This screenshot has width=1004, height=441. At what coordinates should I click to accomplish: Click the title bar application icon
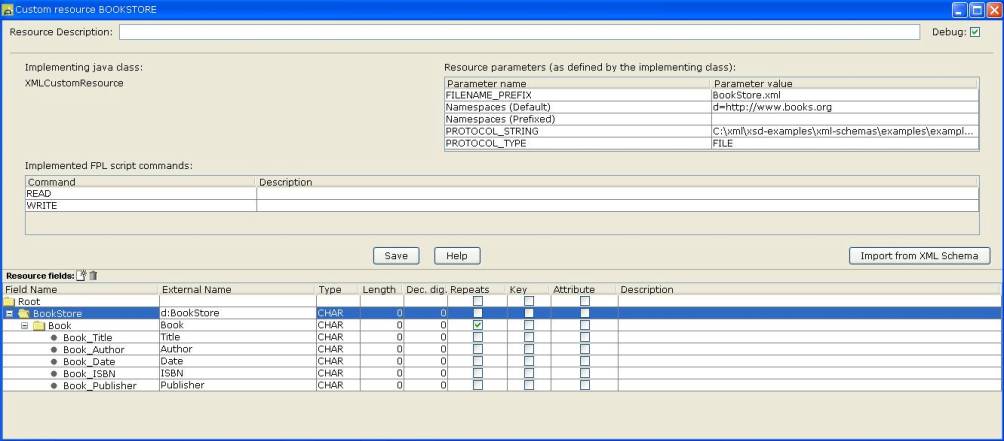(x=8, y=9)
